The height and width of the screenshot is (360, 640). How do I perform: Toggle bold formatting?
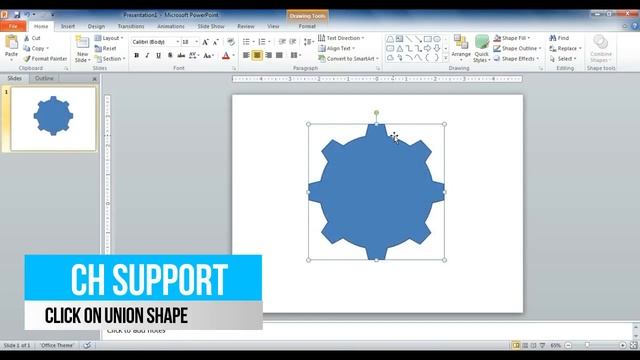pyautogui.click(x=136, y=55)
